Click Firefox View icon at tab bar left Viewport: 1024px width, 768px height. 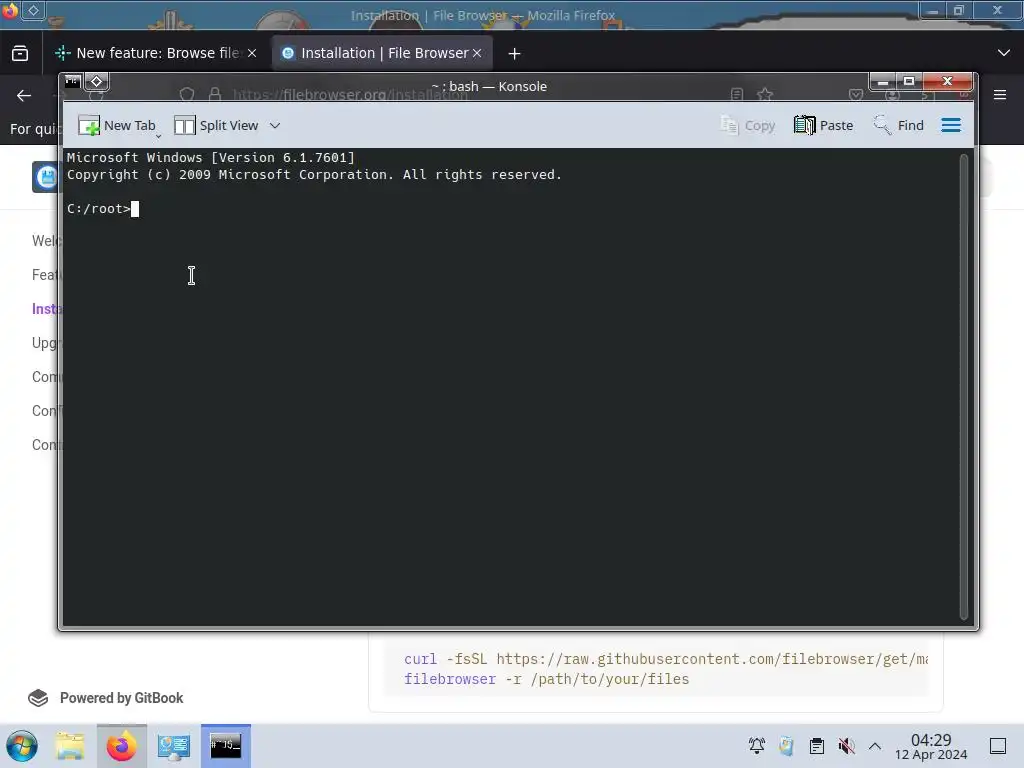tap(20, 54)
